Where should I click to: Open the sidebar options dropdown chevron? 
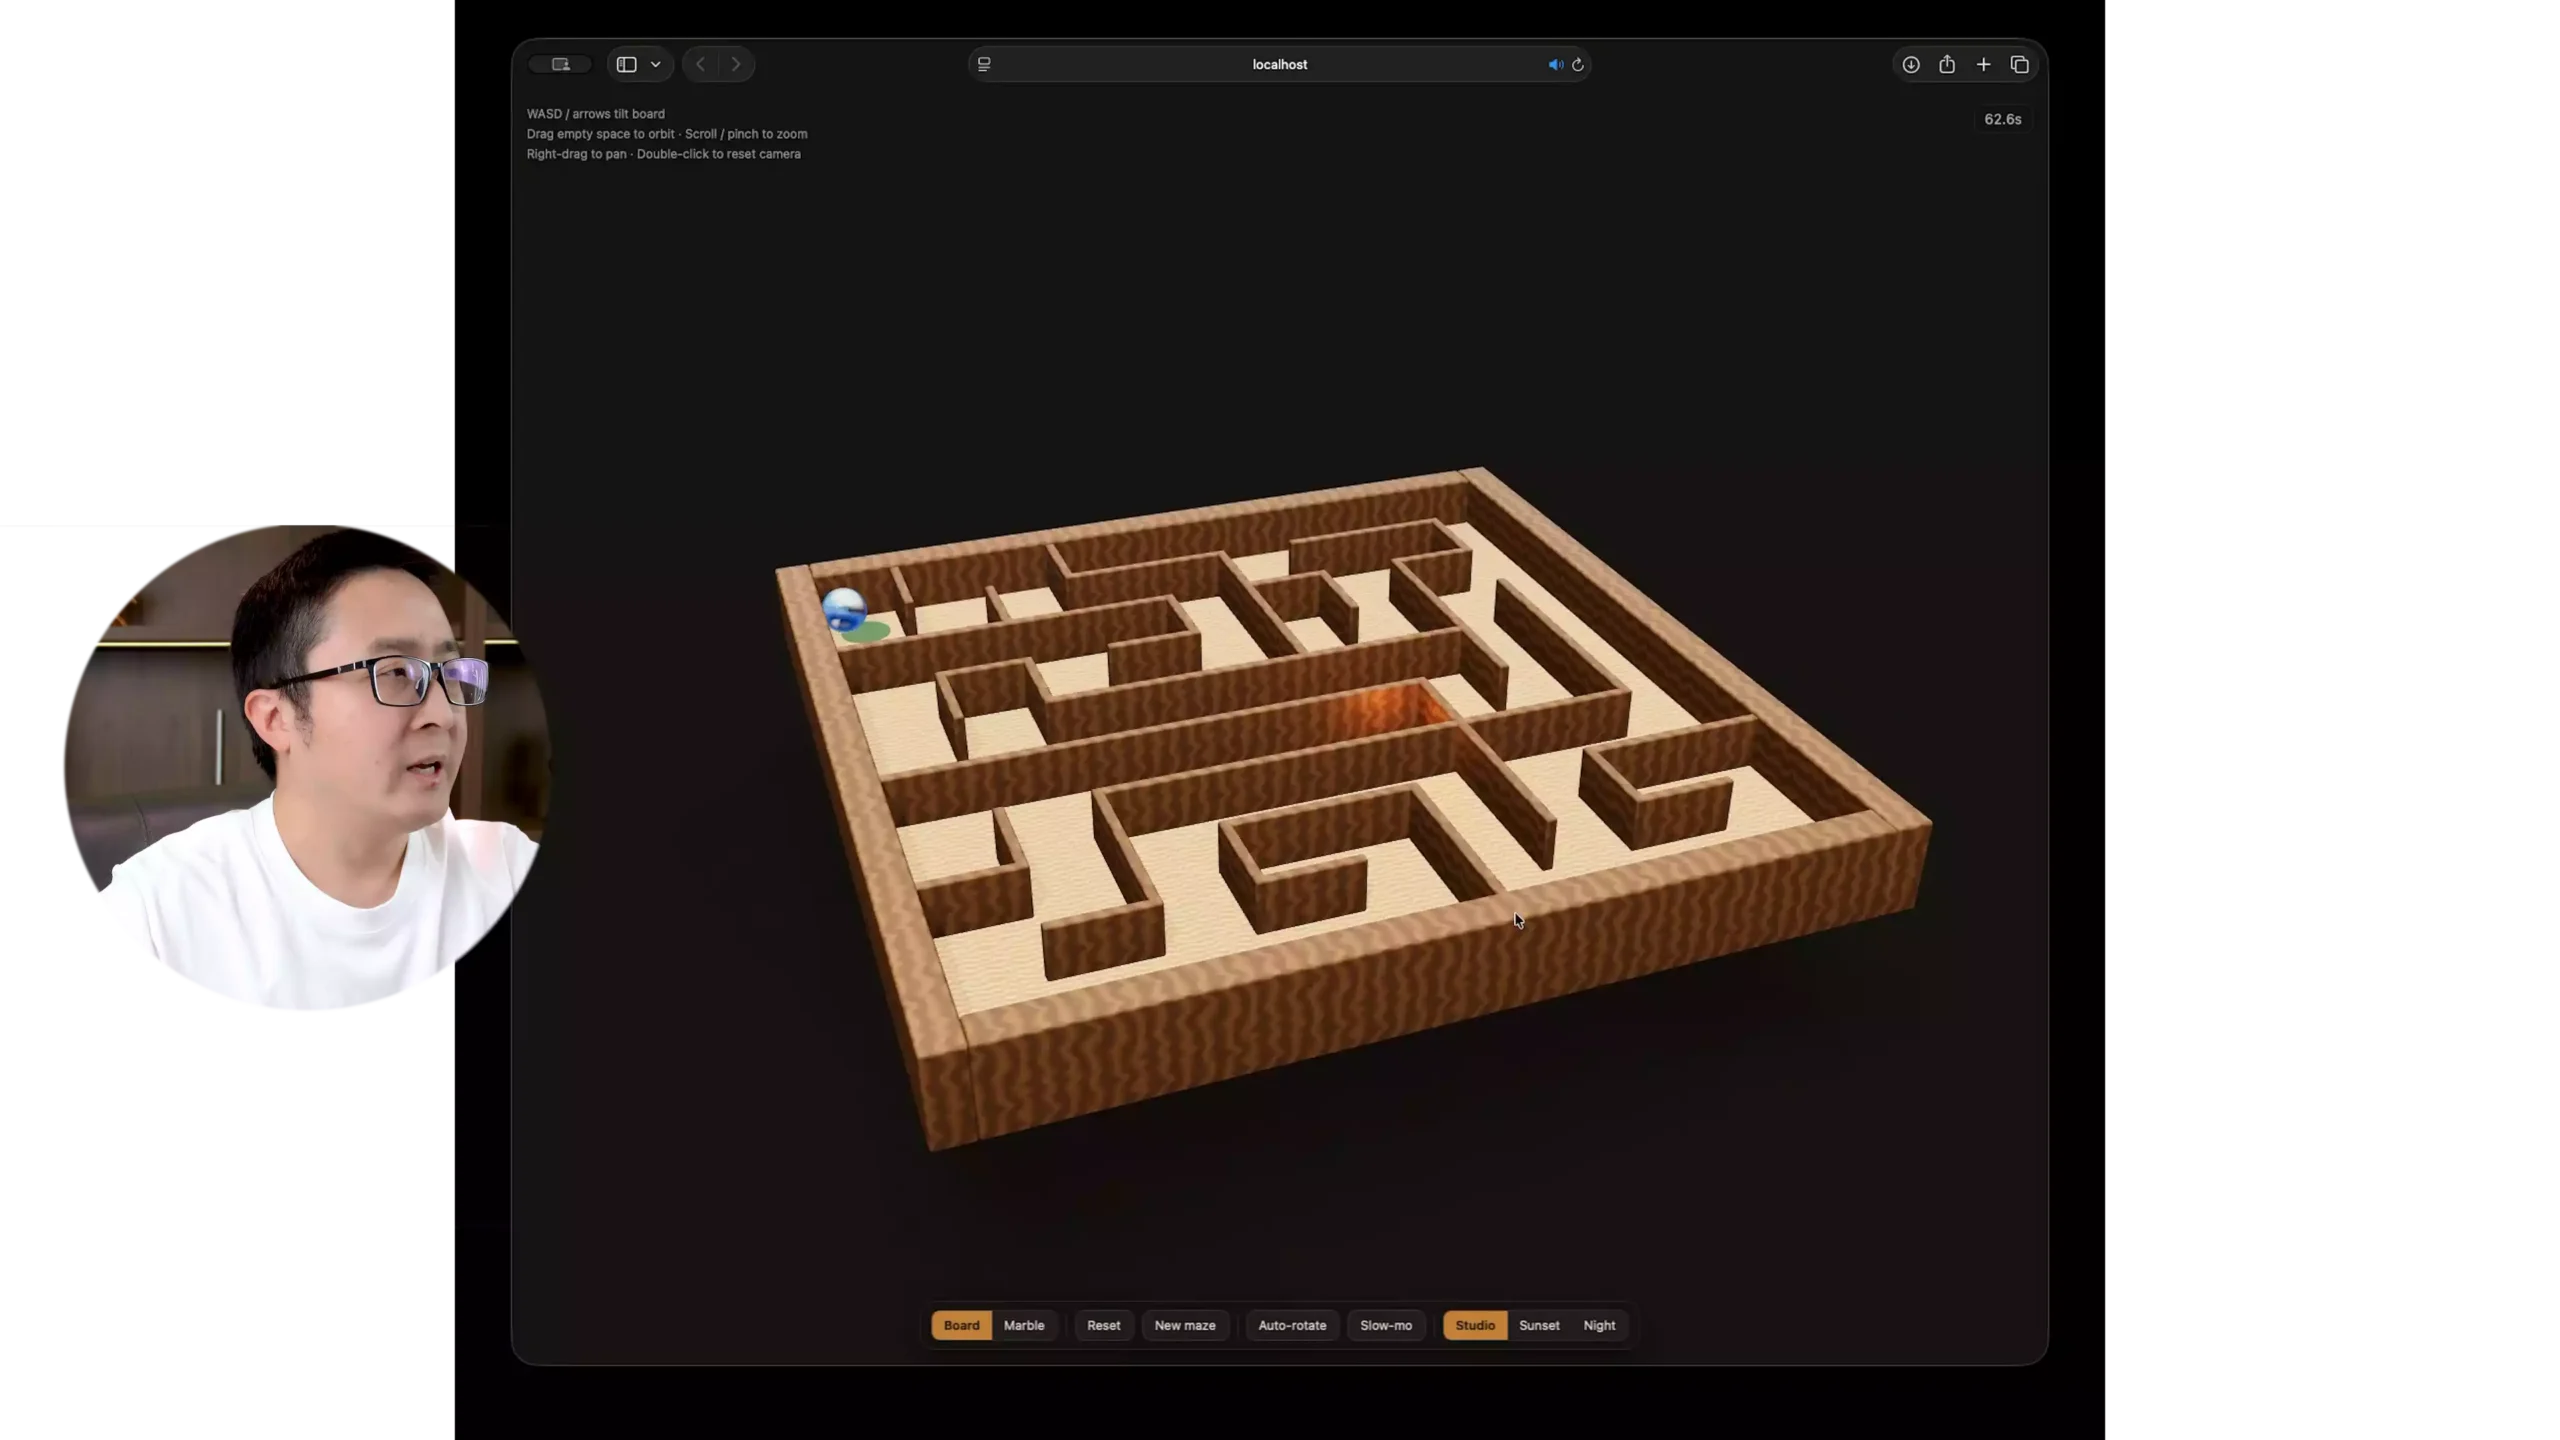click(x=656, y=64)
